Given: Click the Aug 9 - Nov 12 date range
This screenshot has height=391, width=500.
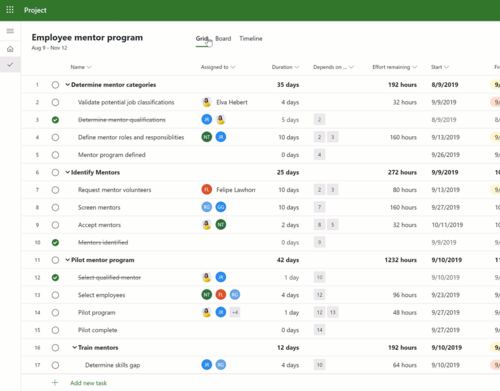Looking at the screenshot, I should (49, 48).
